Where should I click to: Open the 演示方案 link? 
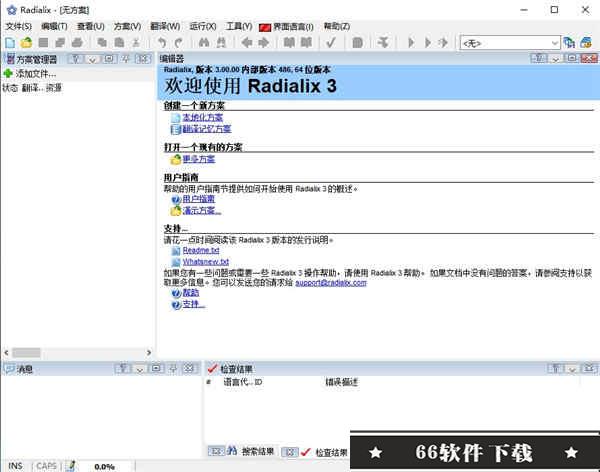202,211
